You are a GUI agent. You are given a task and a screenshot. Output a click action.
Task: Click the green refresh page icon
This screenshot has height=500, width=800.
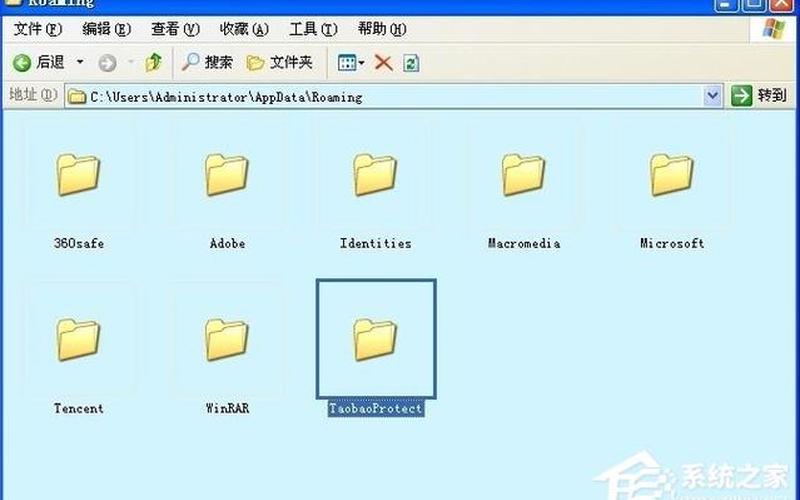(411, 63)
